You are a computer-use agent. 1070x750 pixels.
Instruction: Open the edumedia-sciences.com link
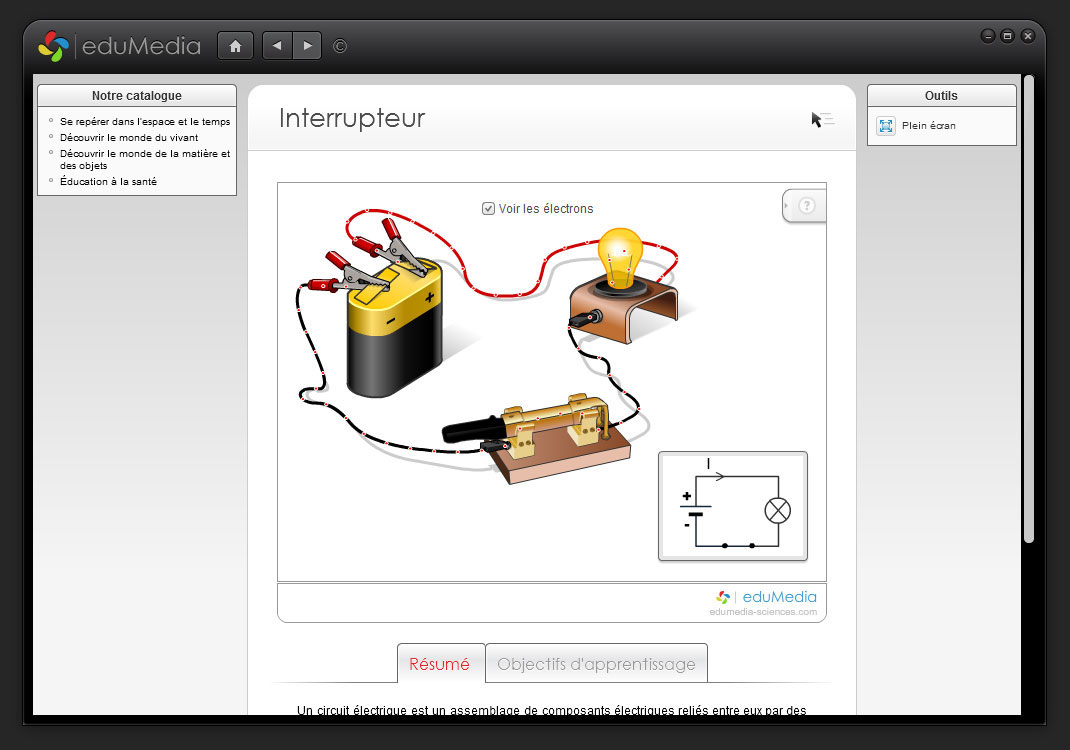(x=763, y=612)
